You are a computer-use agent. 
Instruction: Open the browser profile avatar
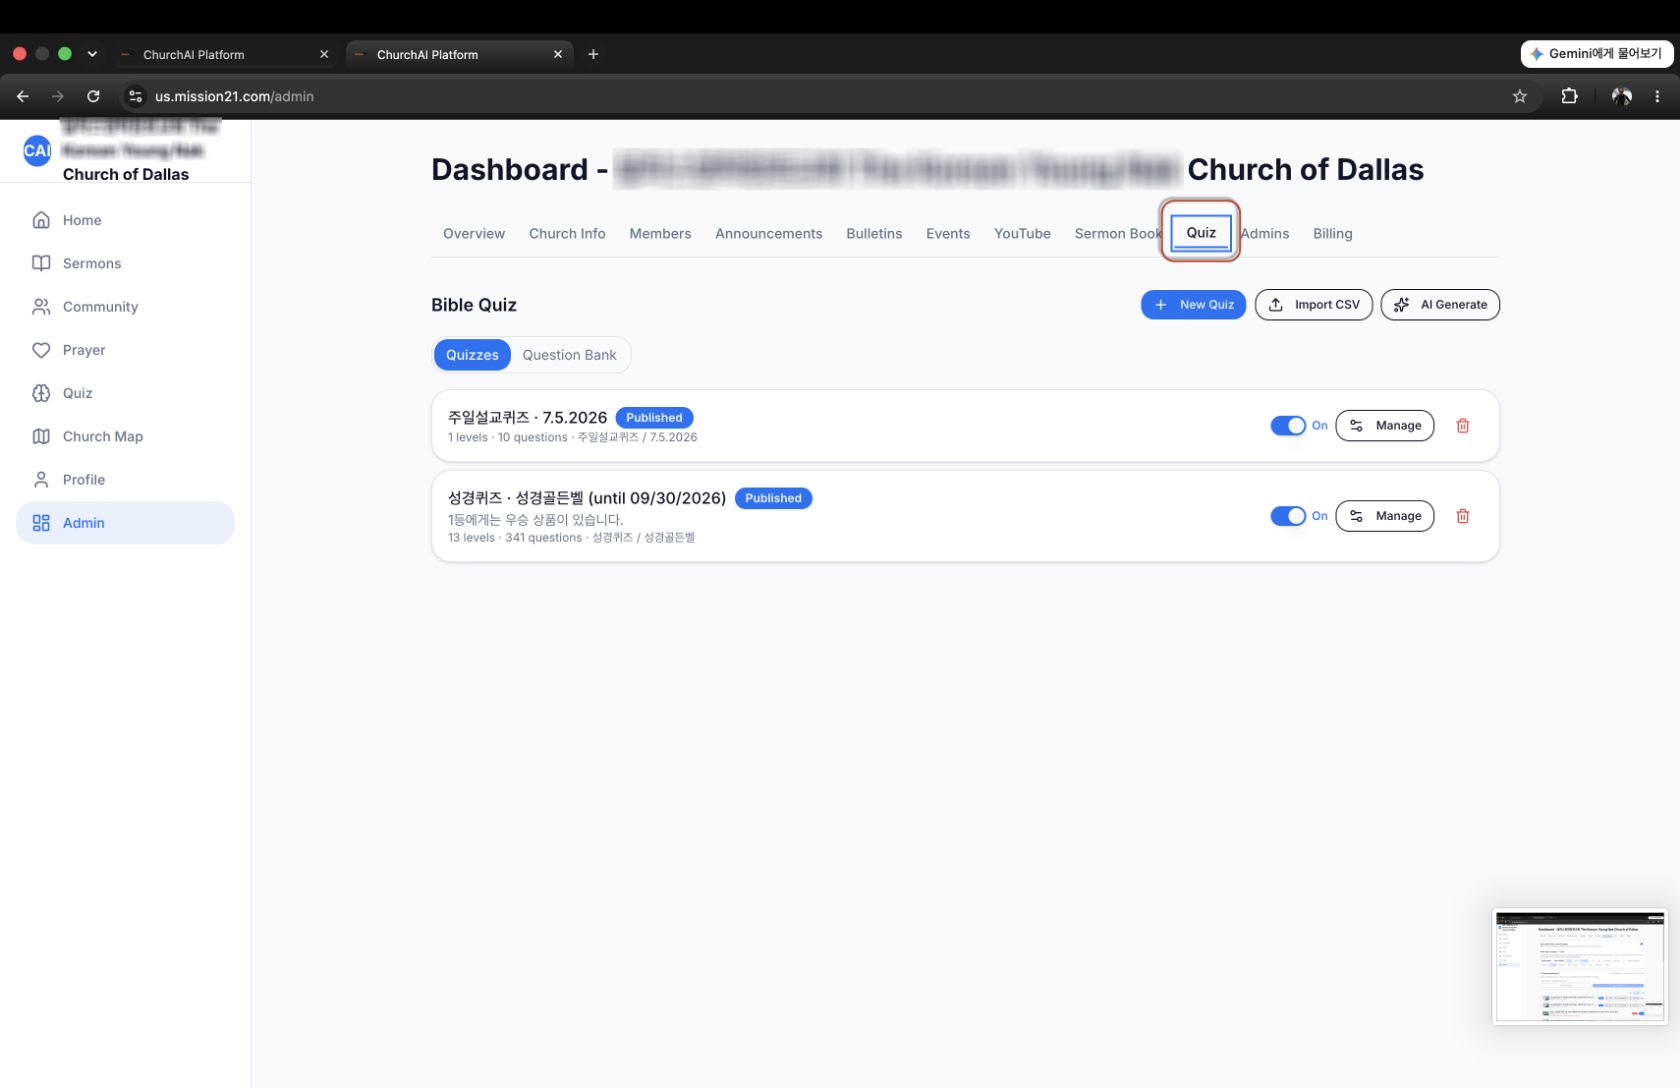[x=1622, y=96]
